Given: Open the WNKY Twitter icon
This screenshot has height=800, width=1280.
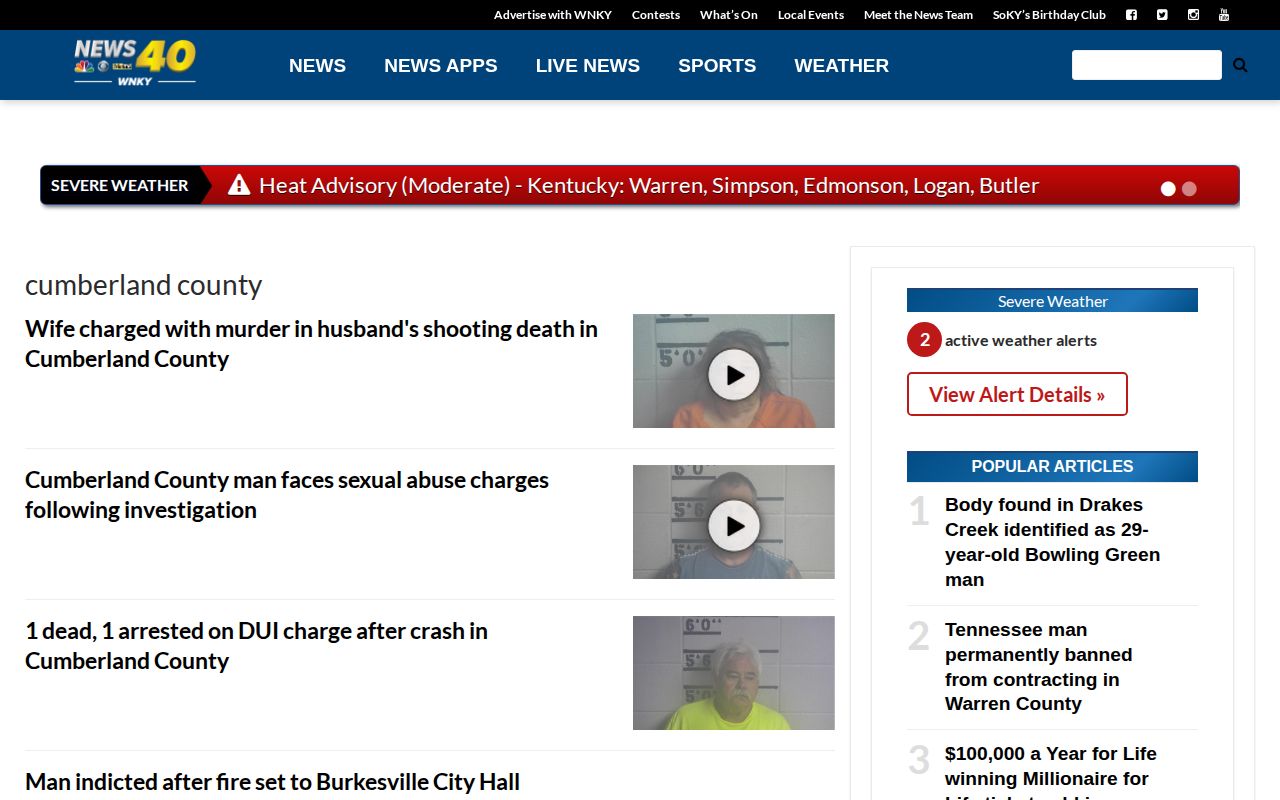Looking at the screenshot, I should (x=1162, y=15).
